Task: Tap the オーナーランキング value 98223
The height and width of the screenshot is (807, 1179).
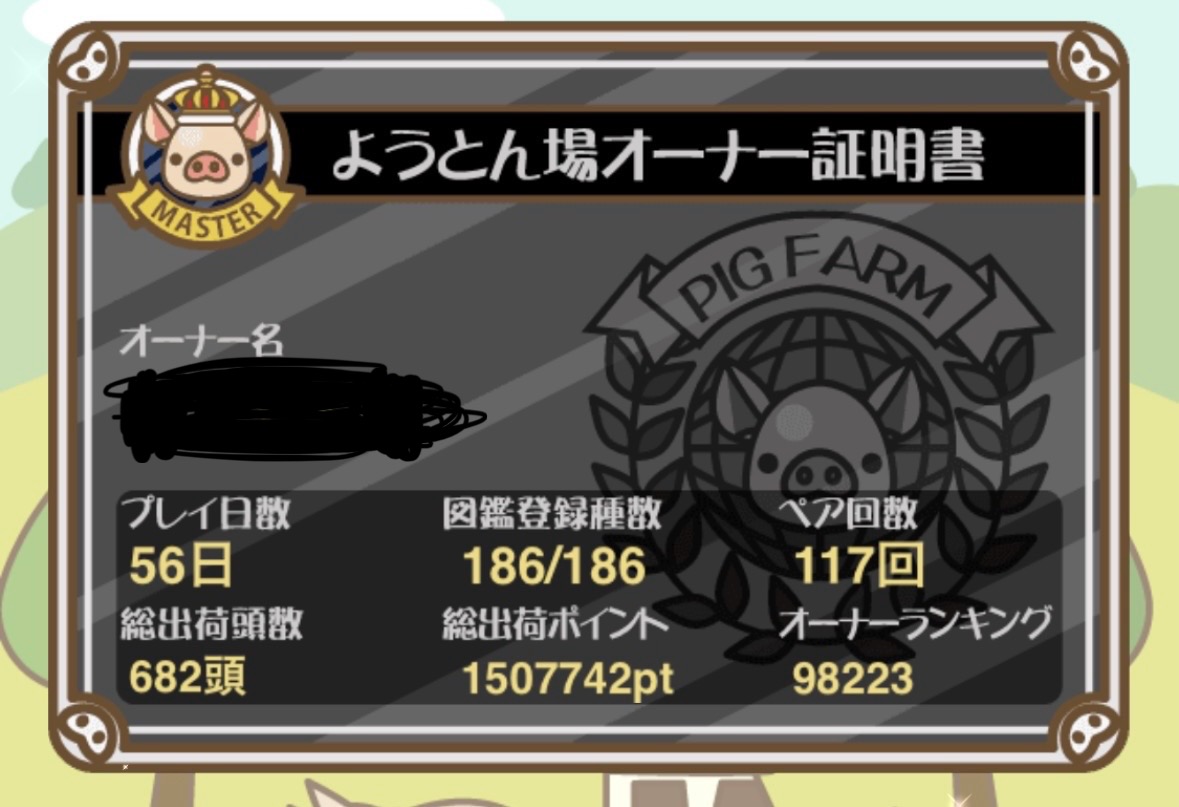Action: [x=853, y=678]
